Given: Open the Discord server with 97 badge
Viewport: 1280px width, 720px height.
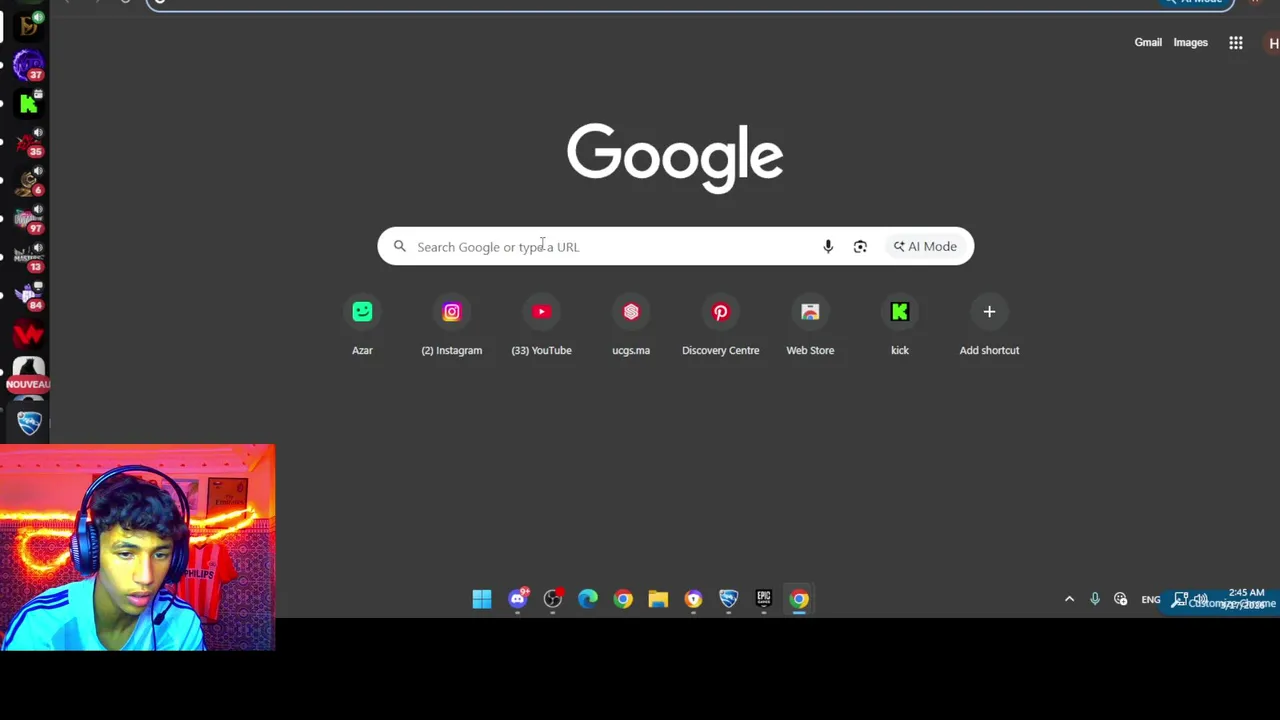Looking at the screenshot, I should [29, 219].
